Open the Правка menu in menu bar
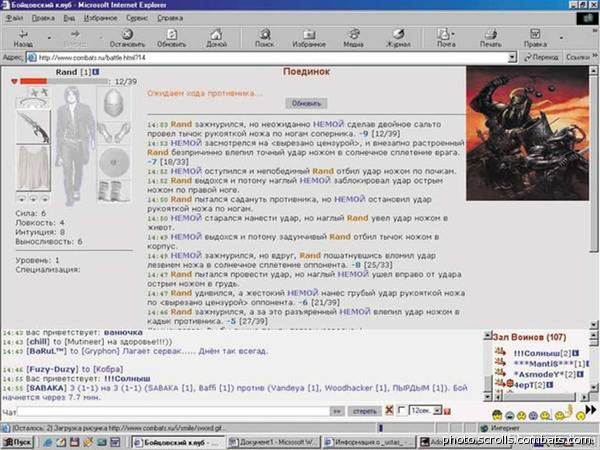Image resolution: width=600 pixels, height=450 pixels. pyautogui.click(x=43, y=18)
